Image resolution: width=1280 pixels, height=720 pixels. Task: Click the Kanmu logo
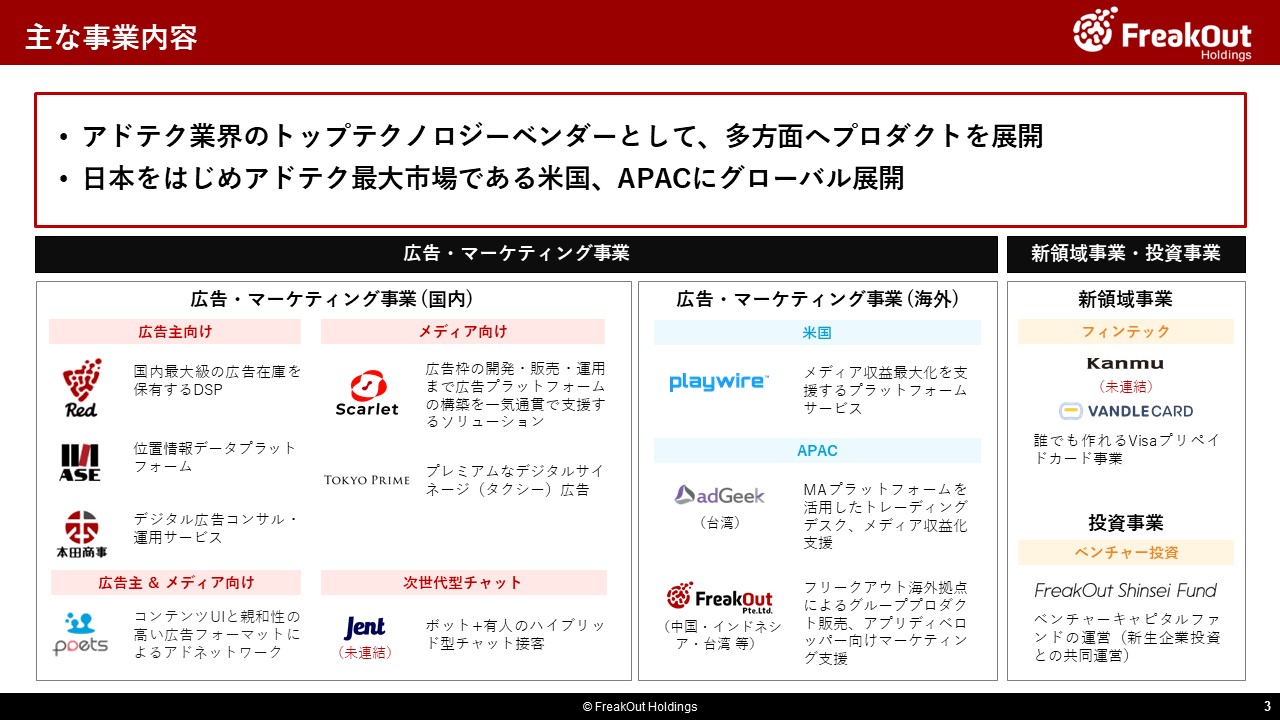(x=1125, y=363)
